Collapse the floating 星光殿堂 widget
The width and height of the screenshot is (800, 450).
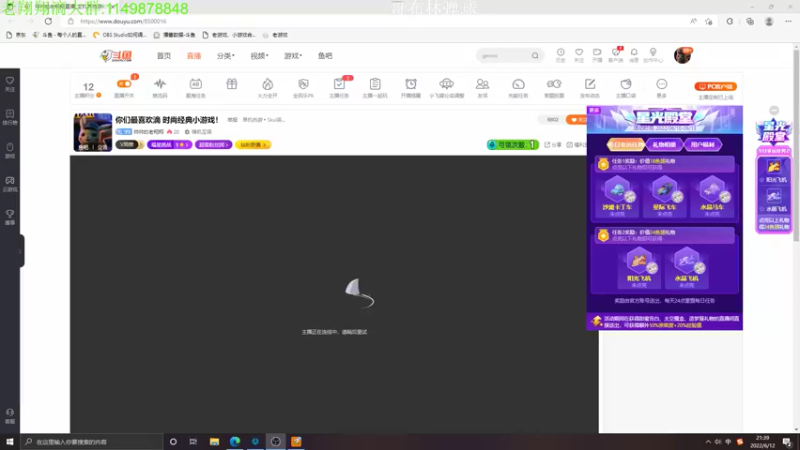click(x=774, y=110)
